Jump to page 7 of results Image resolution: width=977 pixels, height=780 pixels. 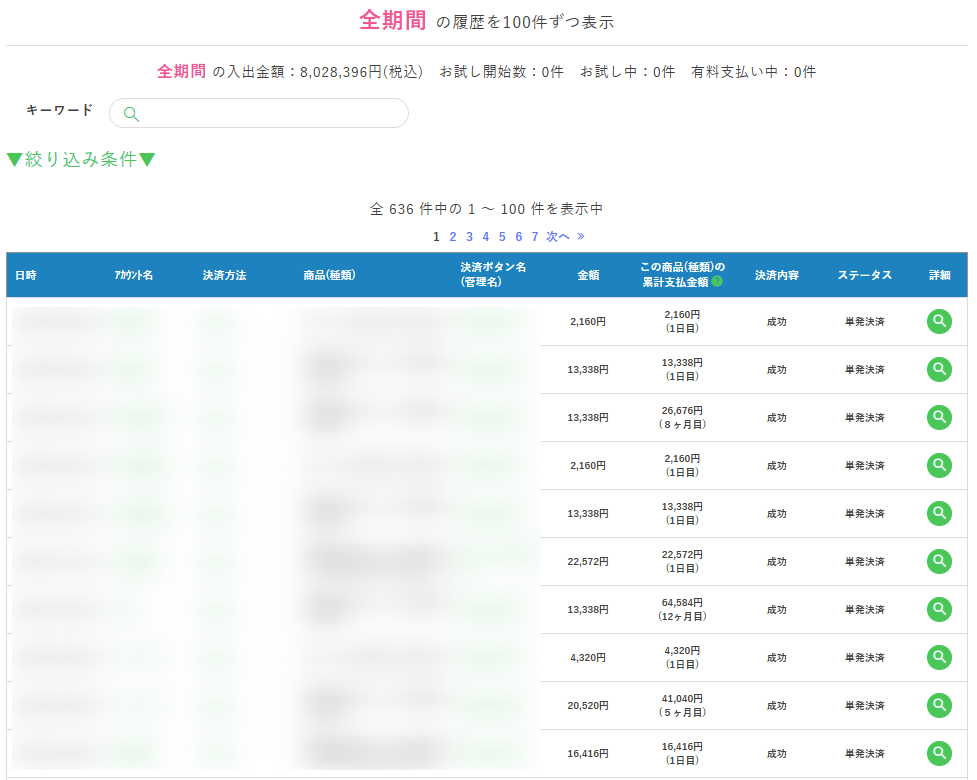click(535, 237)
